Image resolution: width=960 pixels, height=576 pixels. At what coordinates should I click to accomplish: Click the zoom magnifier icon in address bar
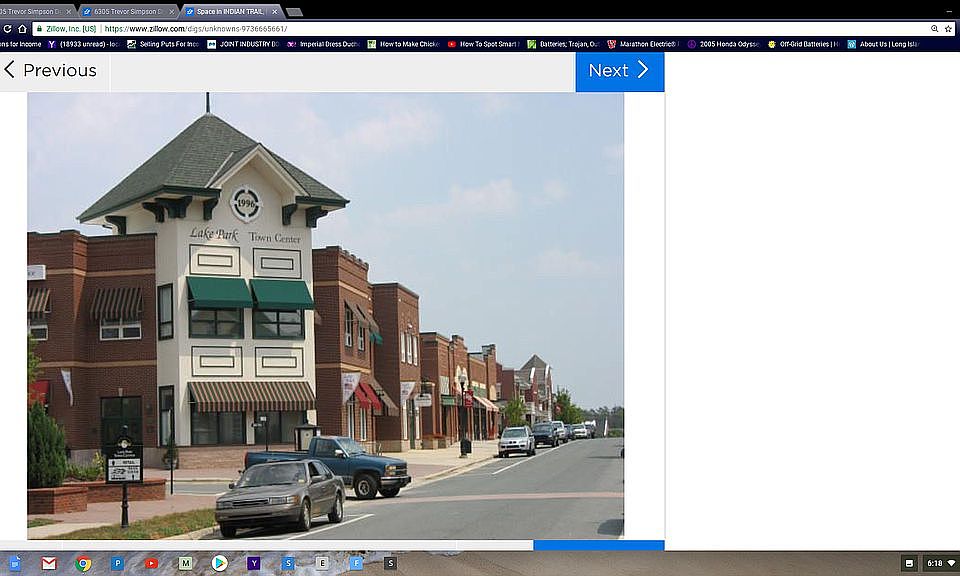point(934,29)
